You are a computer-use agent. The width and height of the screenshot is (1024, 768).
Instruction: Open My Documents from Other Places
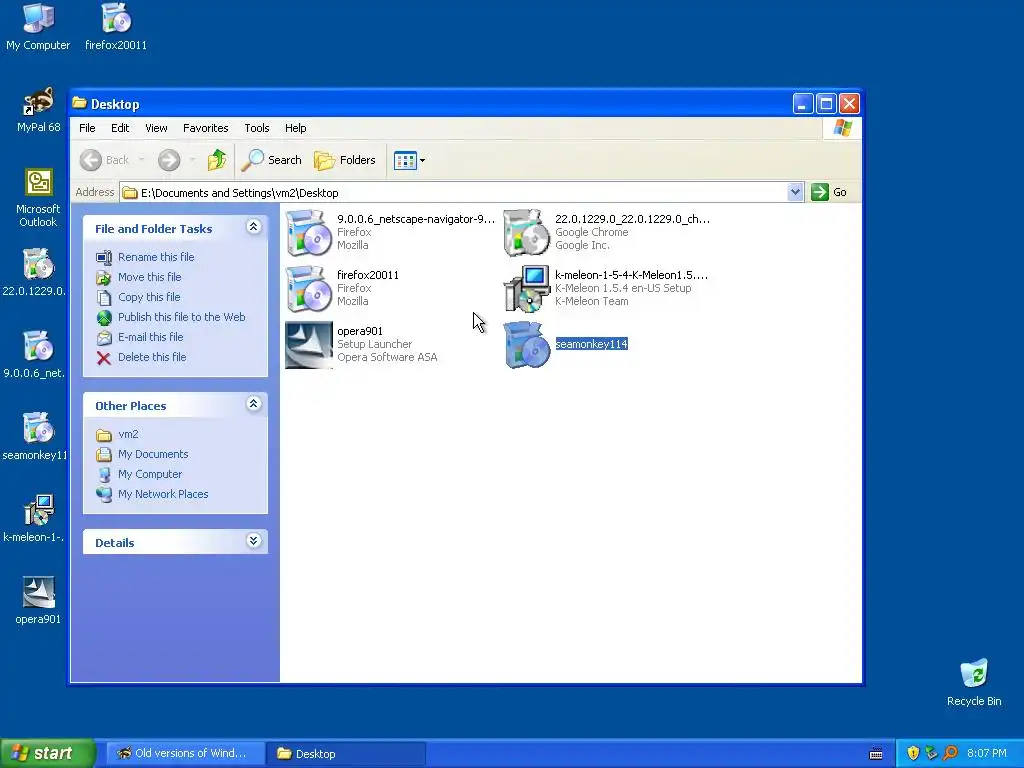[x=153, y=454]
